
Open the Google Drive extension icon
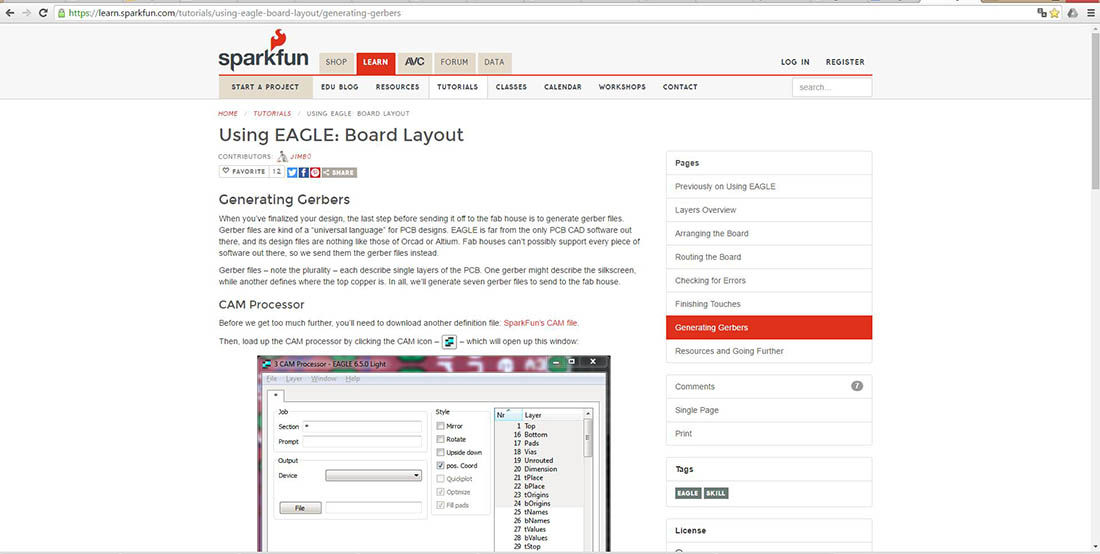click(1073, 13)
